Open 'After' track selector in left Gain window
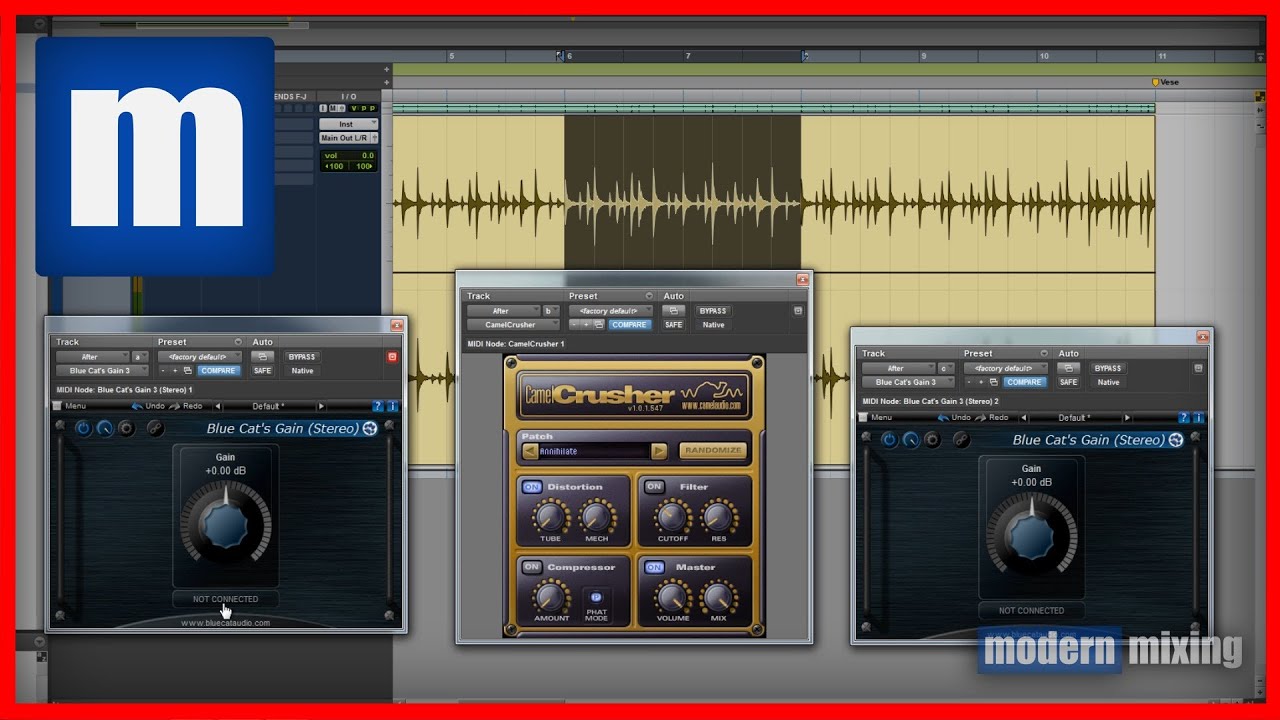Image resolution: width=1280 pixels, height=720 pixels. point(92,357)
